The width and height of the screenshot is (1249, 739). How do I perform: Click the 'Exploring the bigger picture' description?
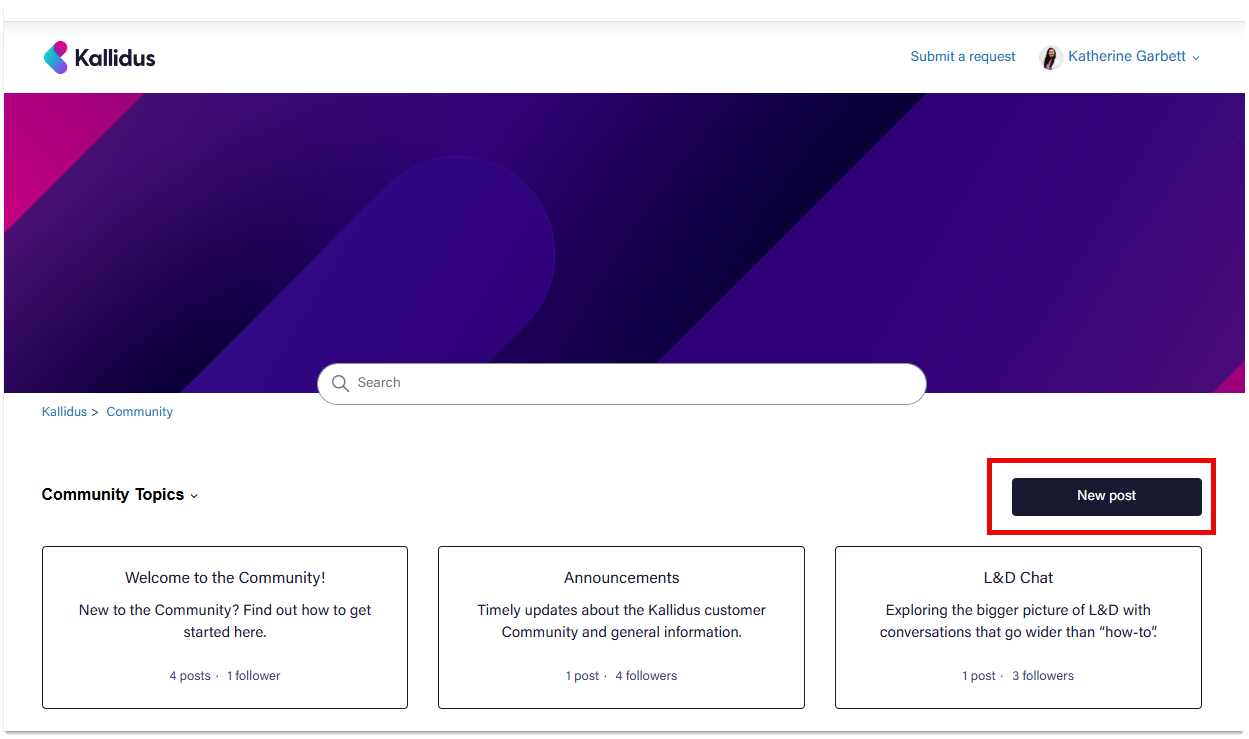(x=1018, y=621)
